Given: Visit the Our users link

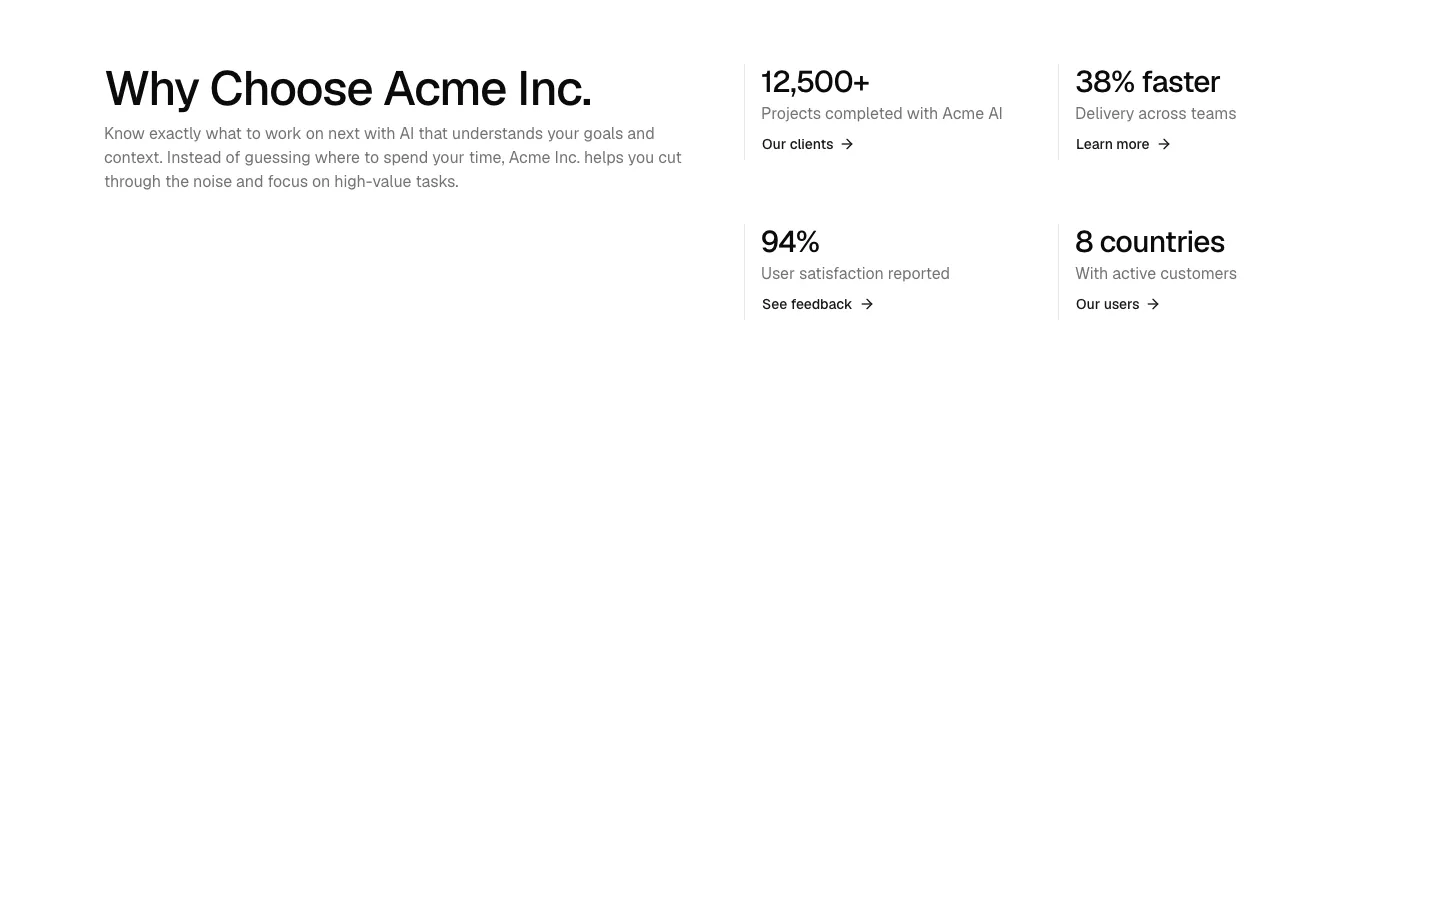Looking at the screenshot, I should click(1118, 304).
